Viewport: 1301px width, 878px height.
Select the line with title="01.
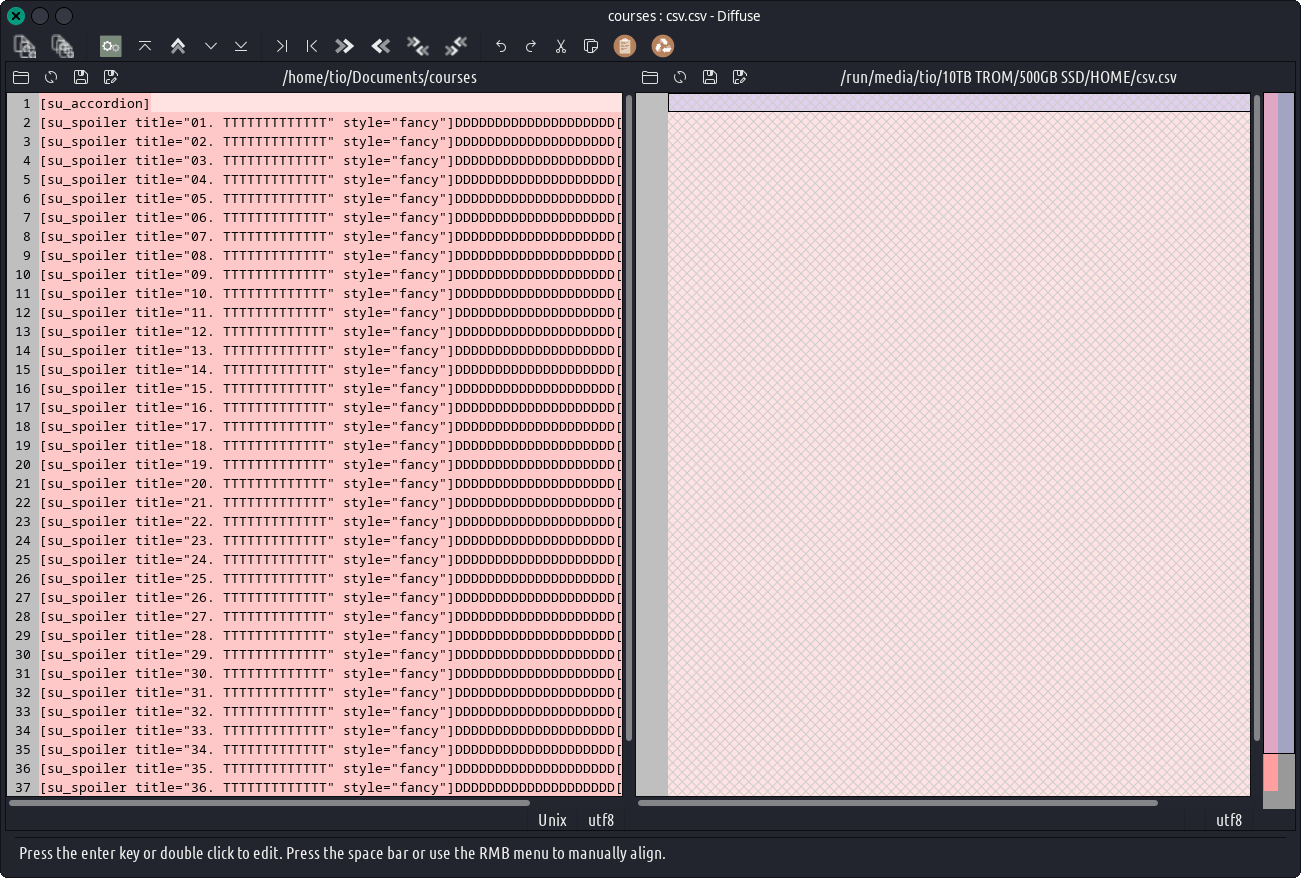(330, 122)
